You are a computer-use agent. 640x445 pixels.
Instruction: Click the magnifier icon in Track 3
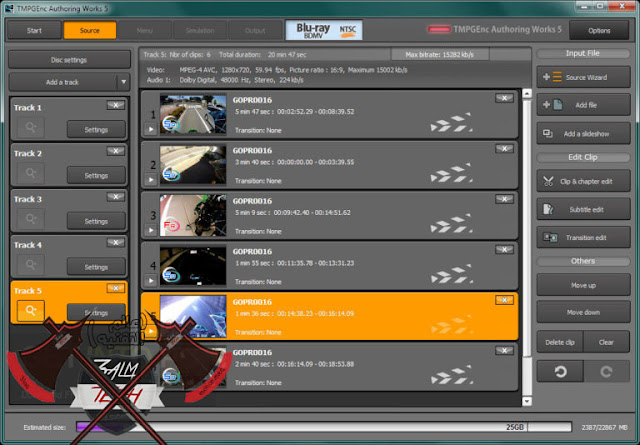tap(31, 219)
